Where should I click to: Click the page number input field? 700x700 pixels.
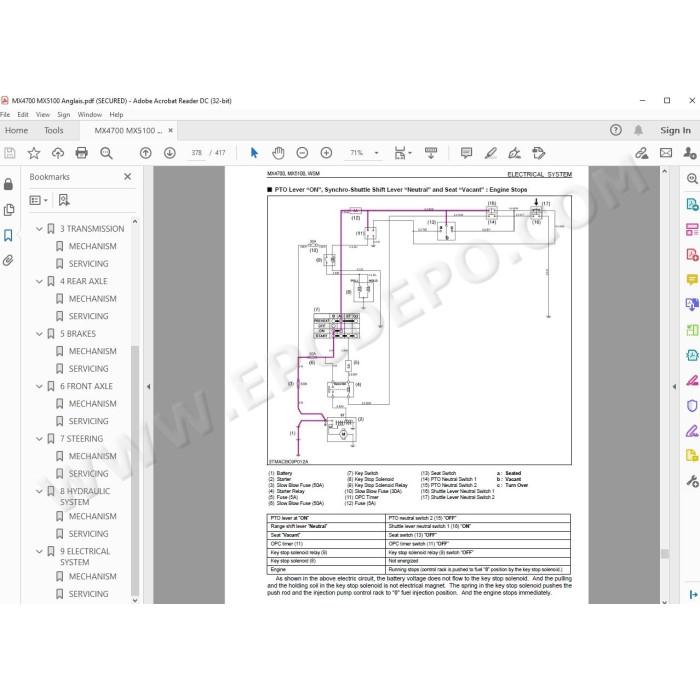pyautogui.click(x=196, y=153)
